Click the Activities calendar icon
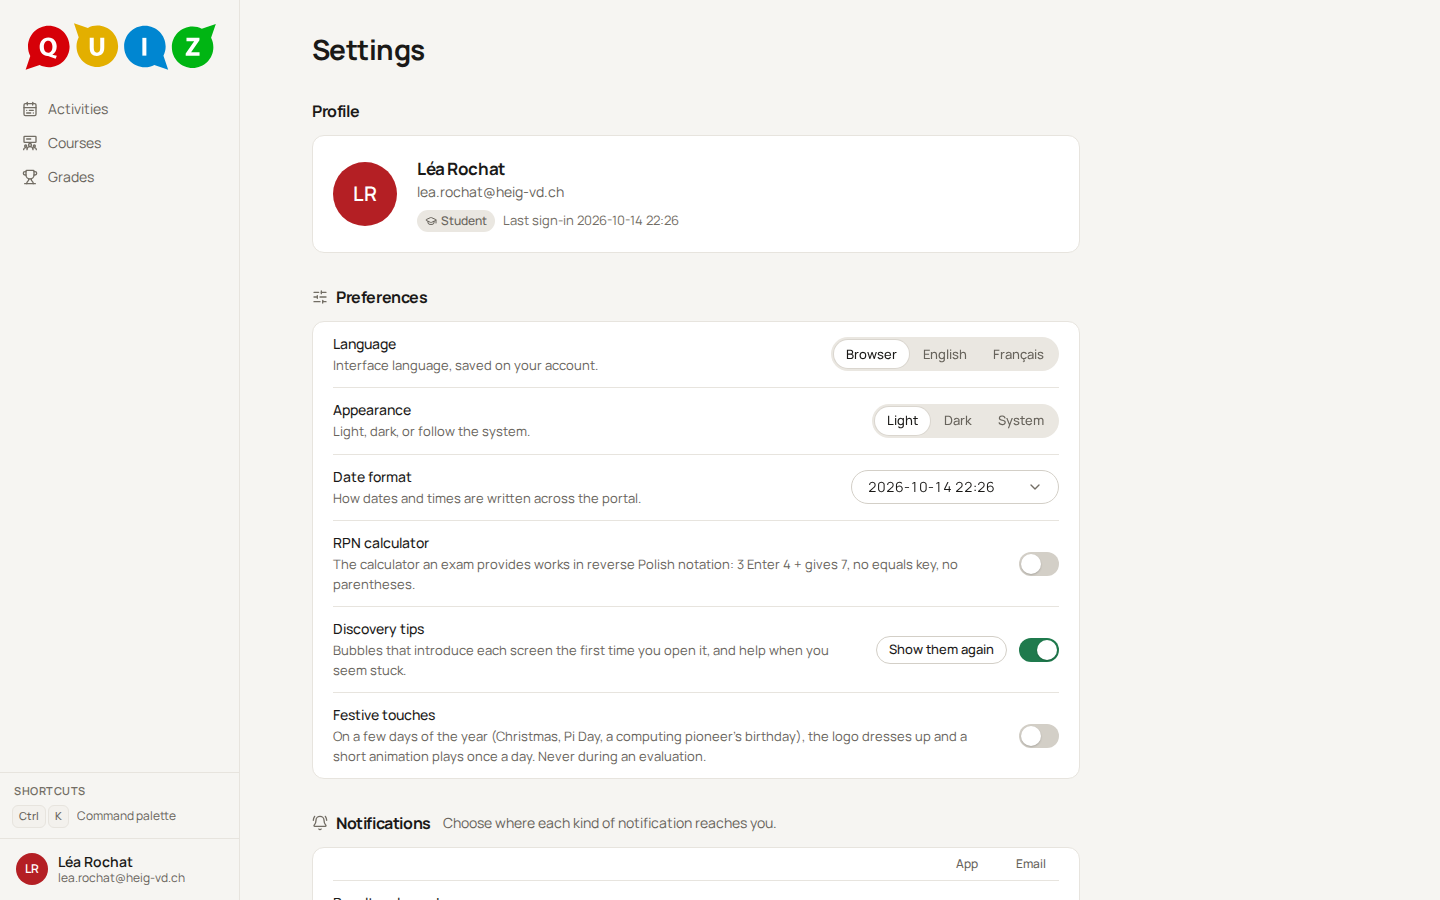This screenshot has width=1440, height=900. (30, 109)
